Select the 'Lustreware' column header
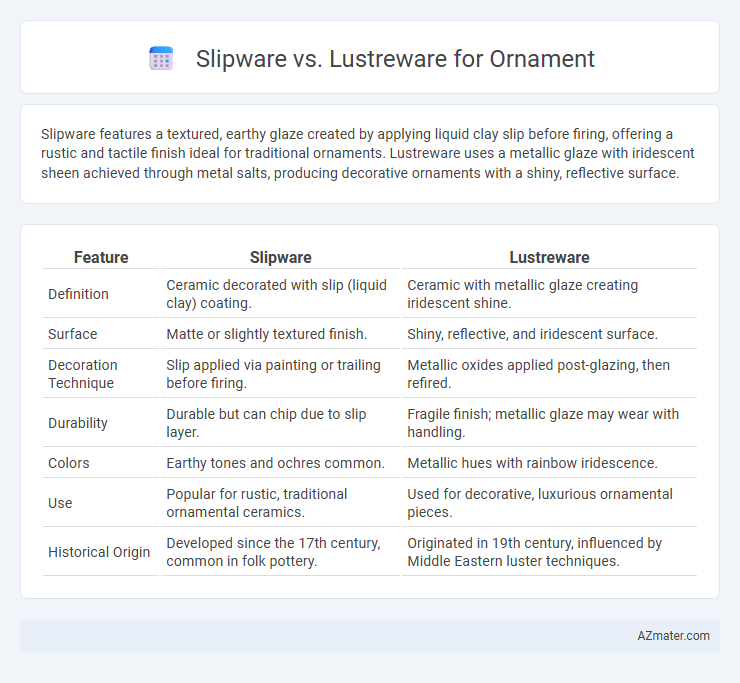This screenshot has width=740, height=683. tap(549, 257)
